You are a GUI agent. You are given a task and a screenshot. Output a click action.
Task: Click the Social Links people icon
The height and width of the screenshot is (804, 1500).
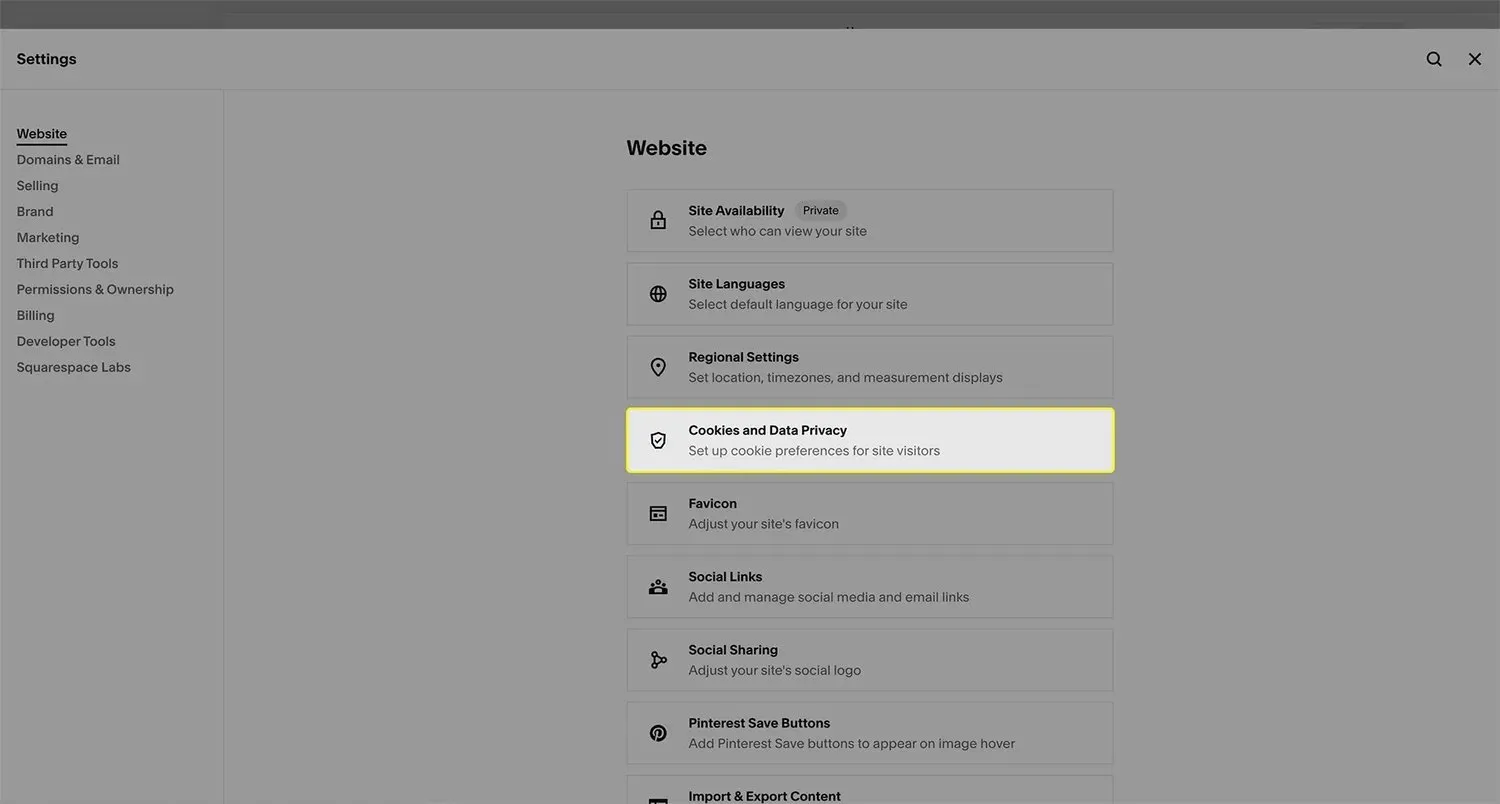click(x=658, y=587)
